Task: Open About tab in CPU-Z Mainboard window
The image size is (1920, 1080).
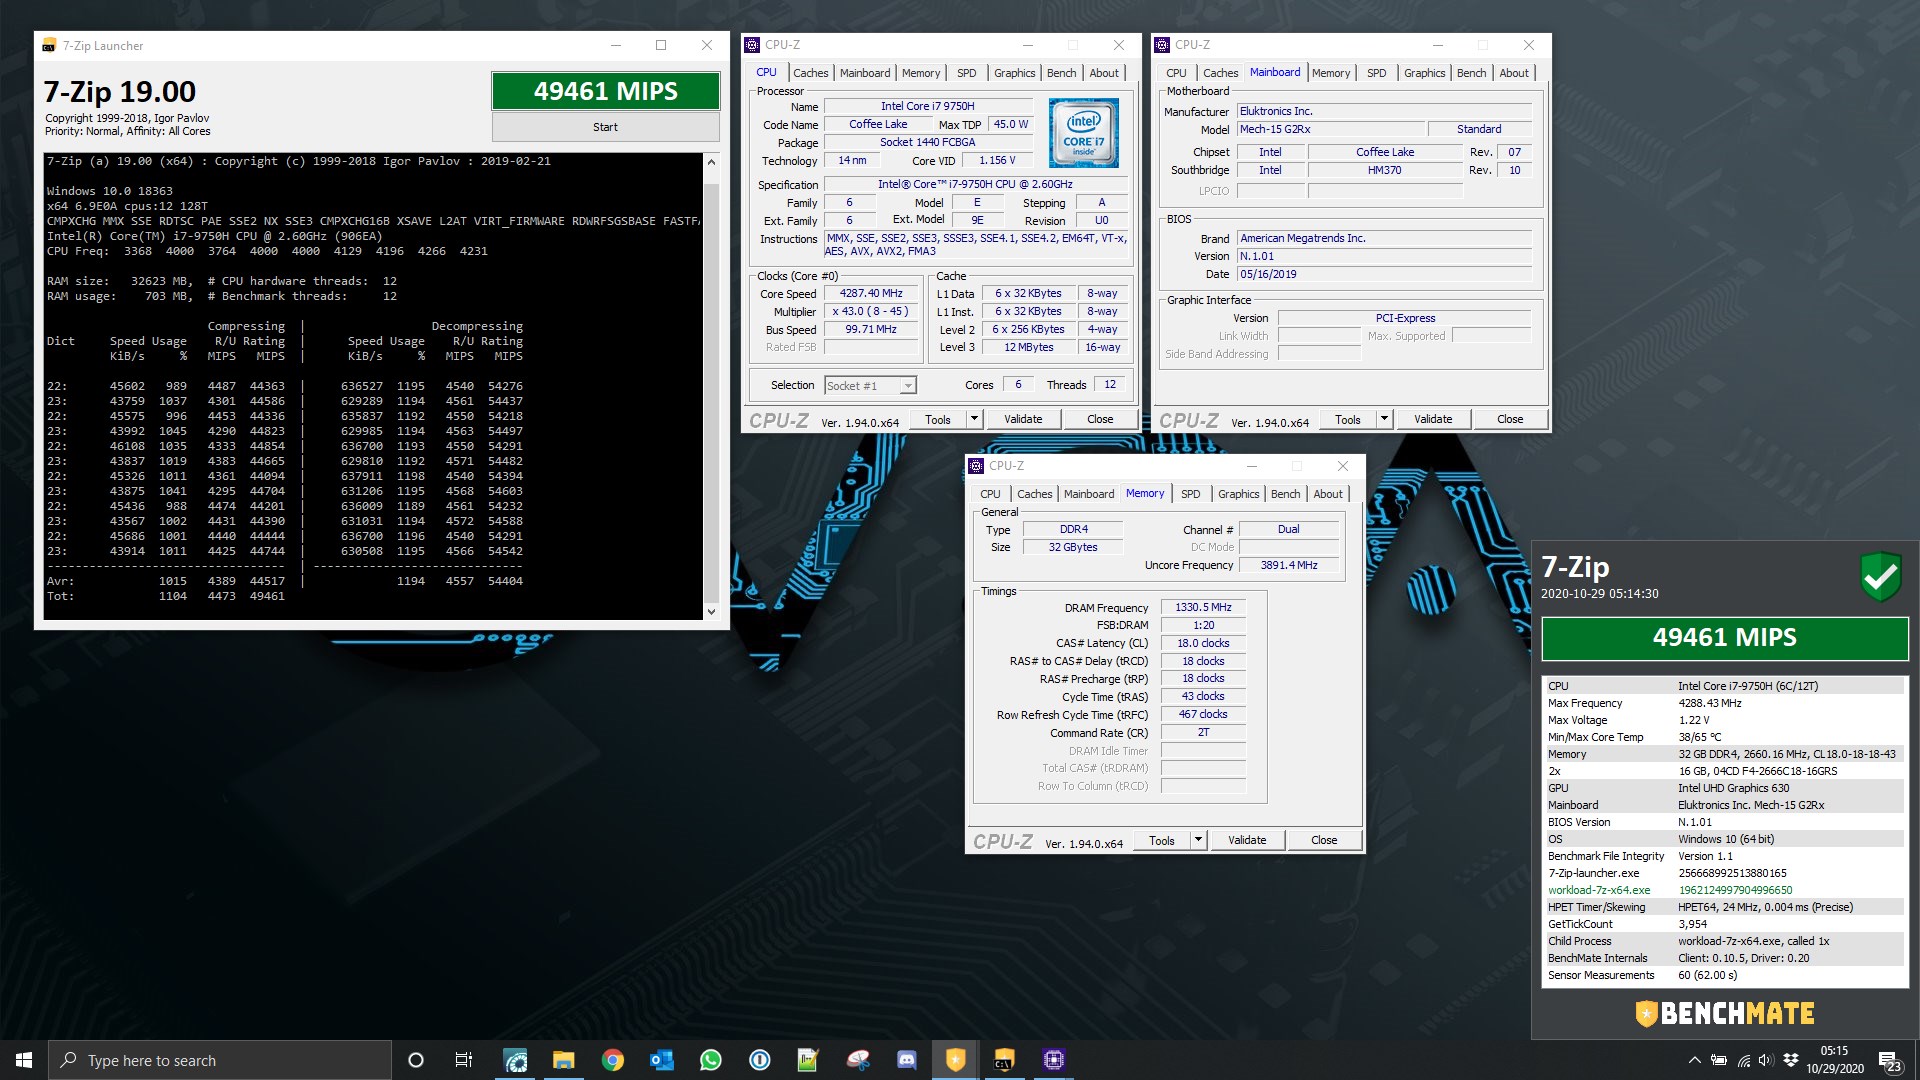Action: pos(1514,73)
